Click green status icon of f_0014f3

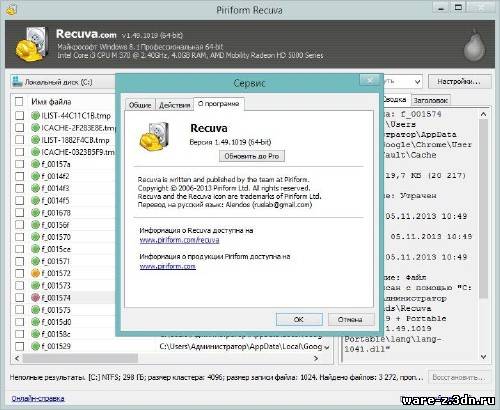pyautogui.click(x=35, y=188)
